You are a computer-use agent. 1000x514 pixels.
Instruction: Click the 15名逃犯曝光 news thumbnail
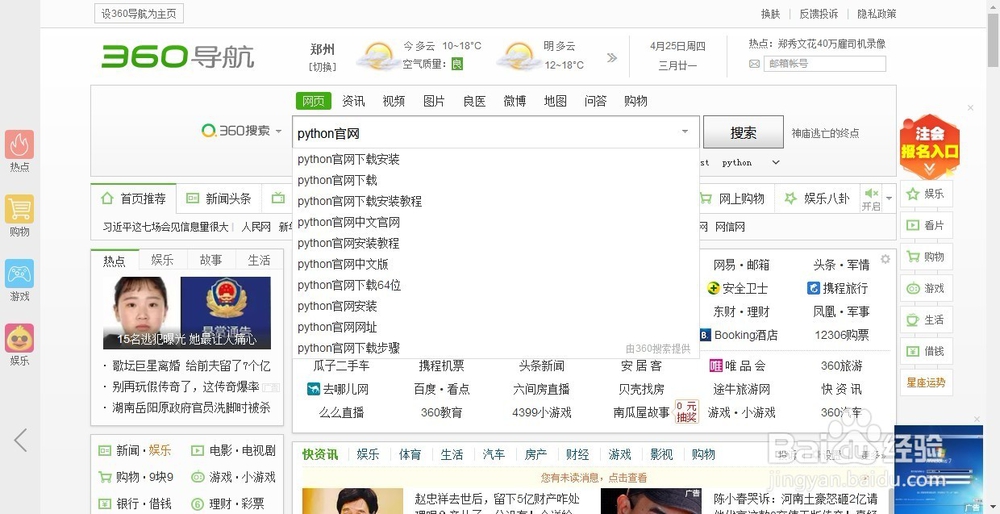(187, 312)
